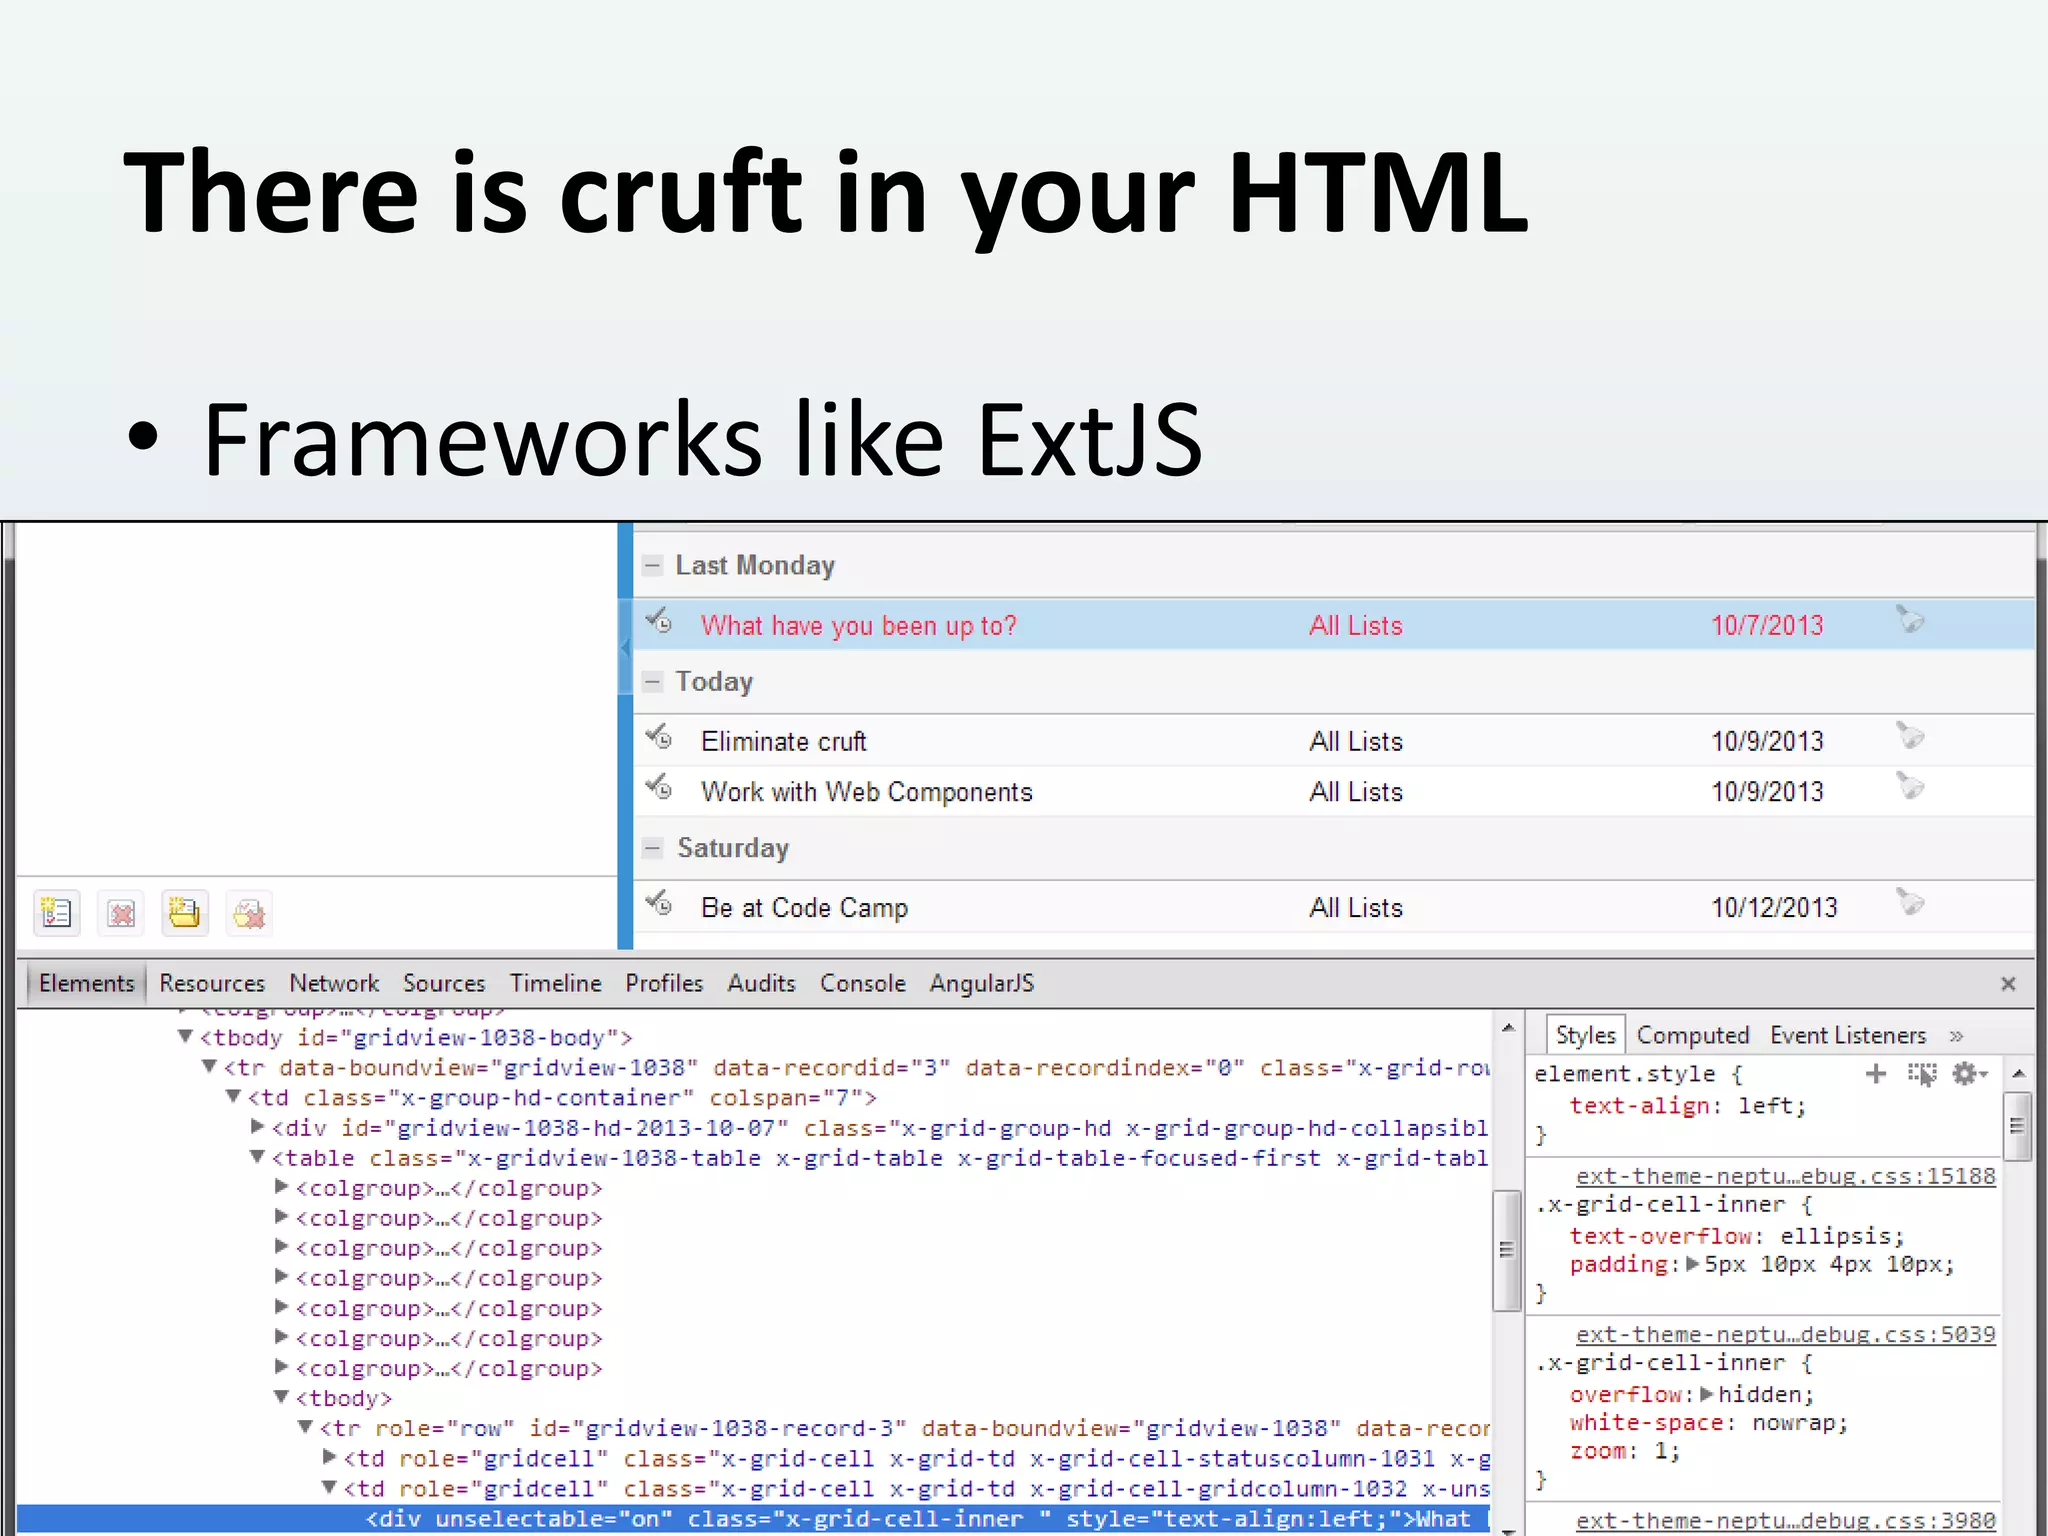Toggle done status for 'Eliminate cruft' task
This screenshot has height=1536, width=2048.
[x=659, y=738]
